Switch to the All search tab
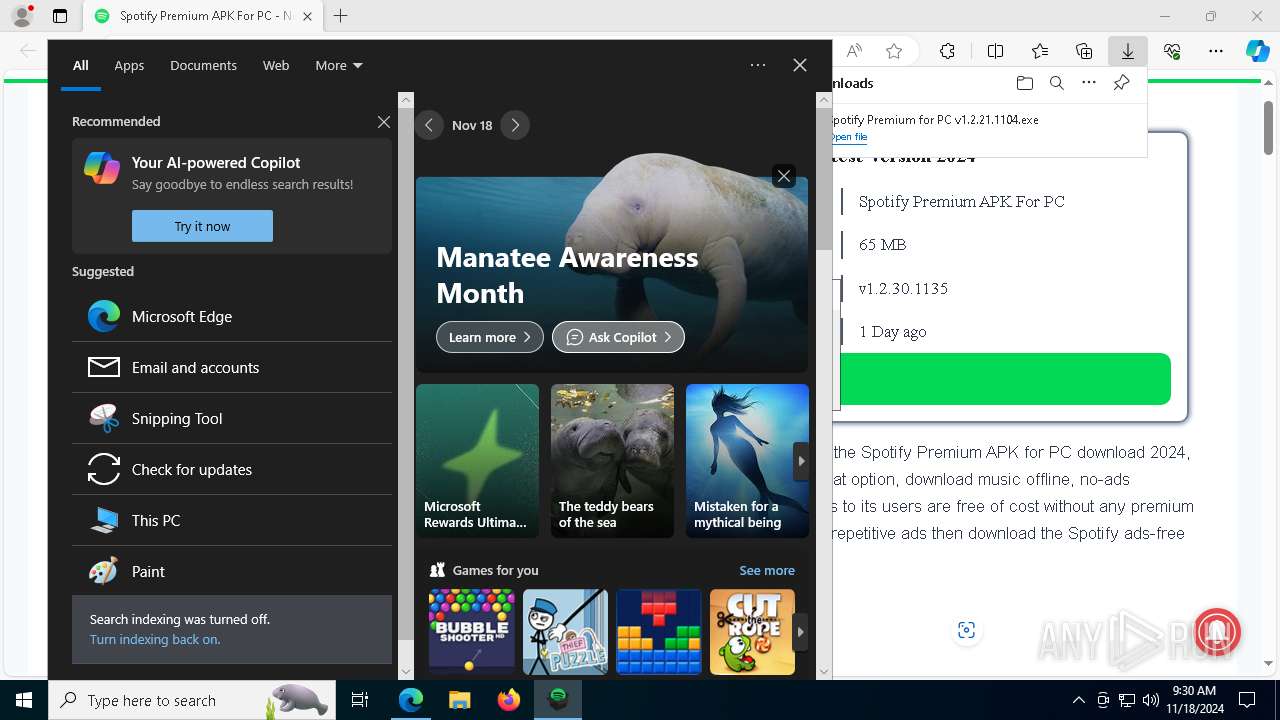Screen dimensions: 1280x720 (x=81, y=65)
